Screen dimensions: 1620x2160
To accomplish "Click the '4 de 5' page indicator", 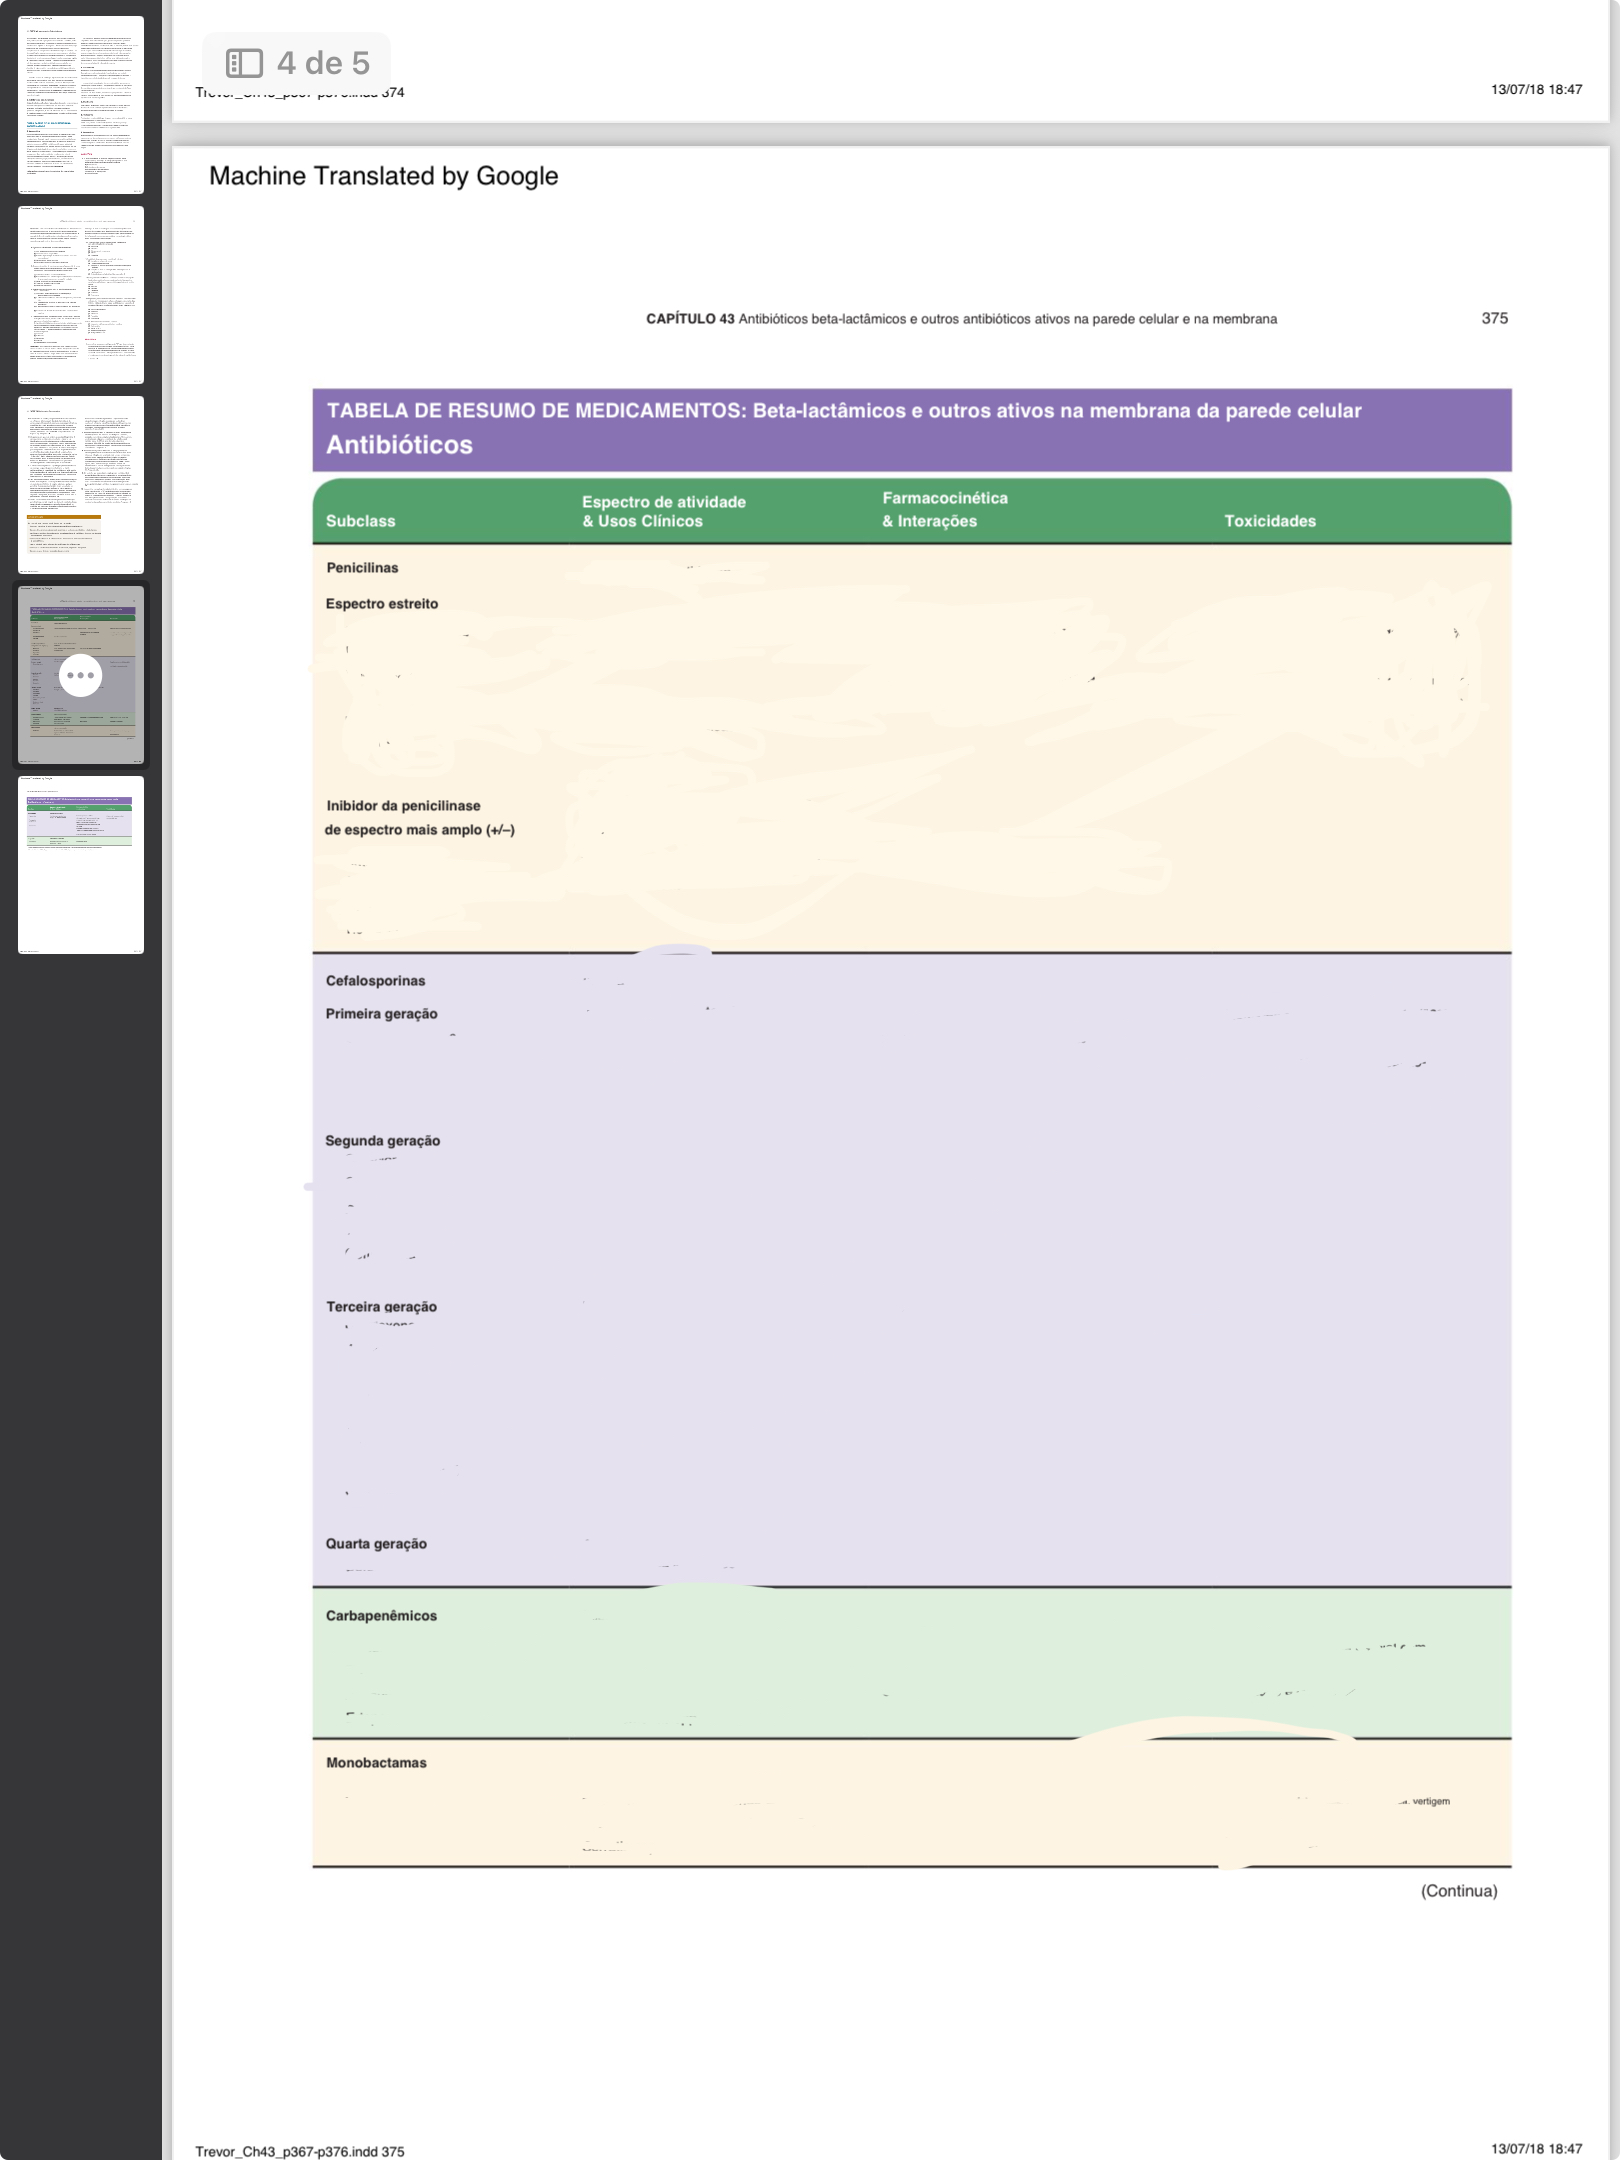I will click(323, 63).
